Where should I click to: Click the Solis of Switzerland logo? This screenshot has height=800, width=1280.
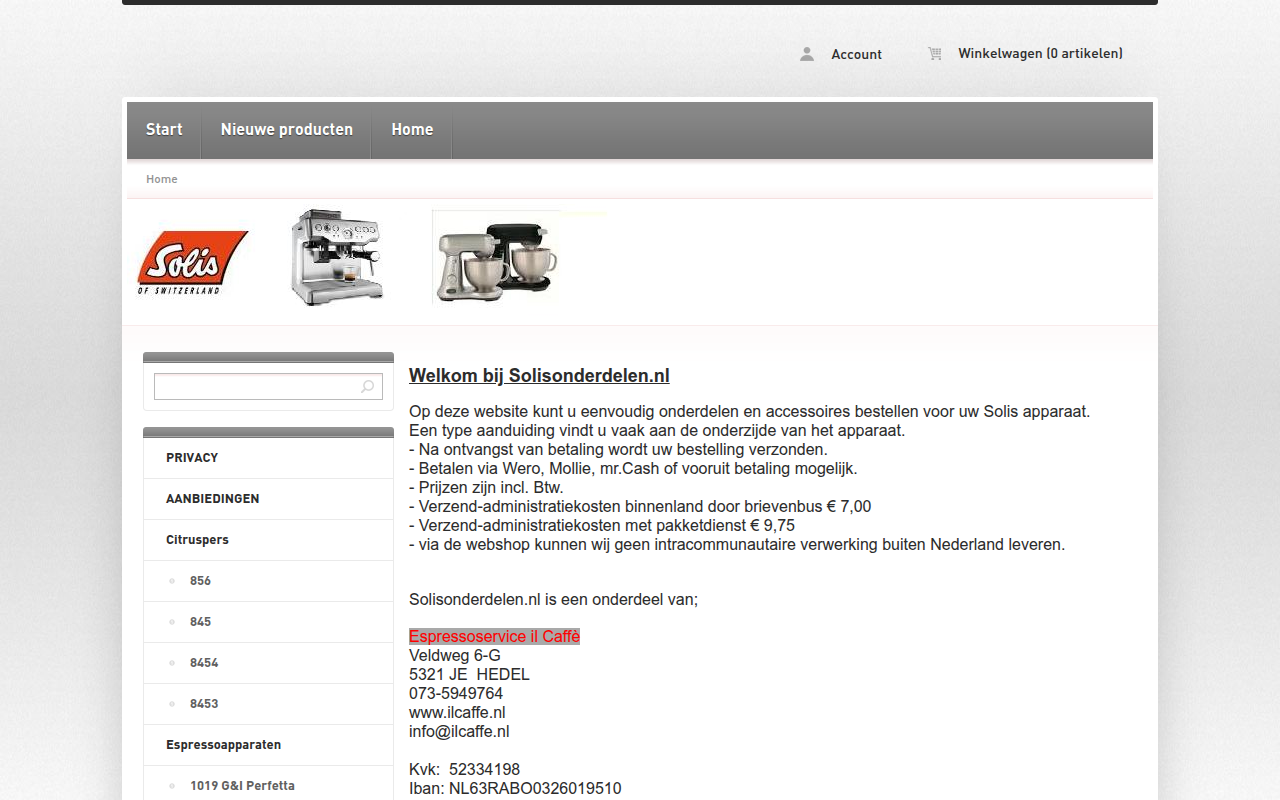coord(192,262)
